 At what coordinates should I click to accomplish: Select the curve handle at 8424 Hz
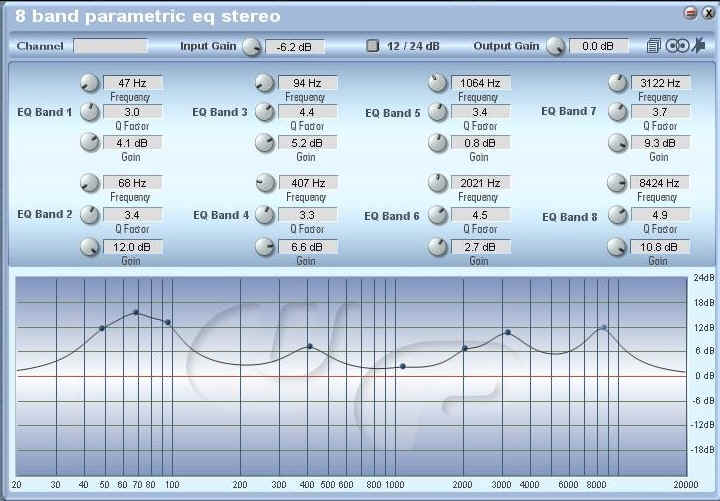[604, 328]
